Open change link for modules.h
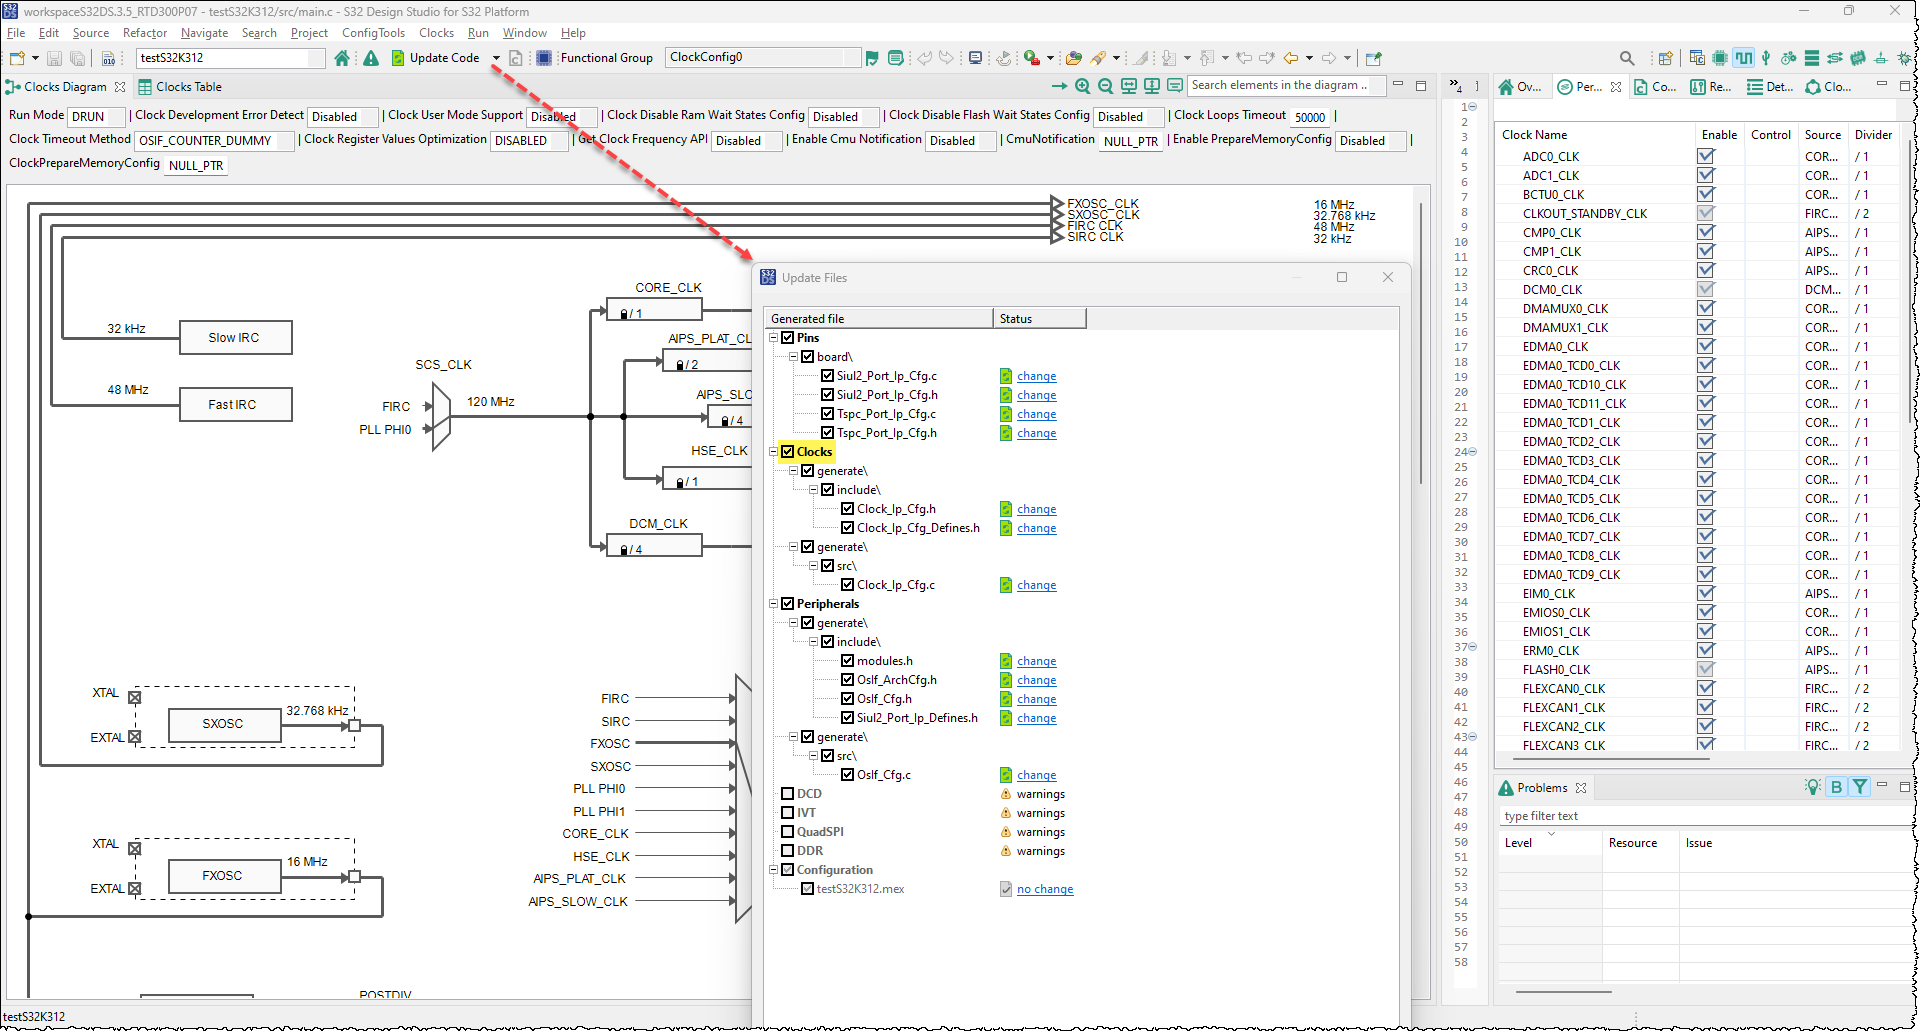The image size is (1920, 1032). point(1036,661)
